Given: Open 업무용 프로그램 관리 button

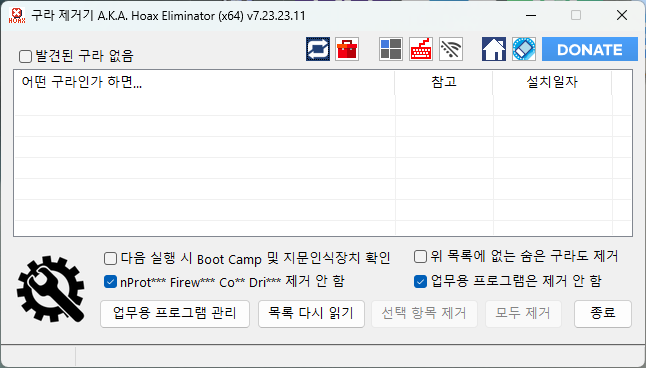Looking at the screenshot, I should coord(175,314).
